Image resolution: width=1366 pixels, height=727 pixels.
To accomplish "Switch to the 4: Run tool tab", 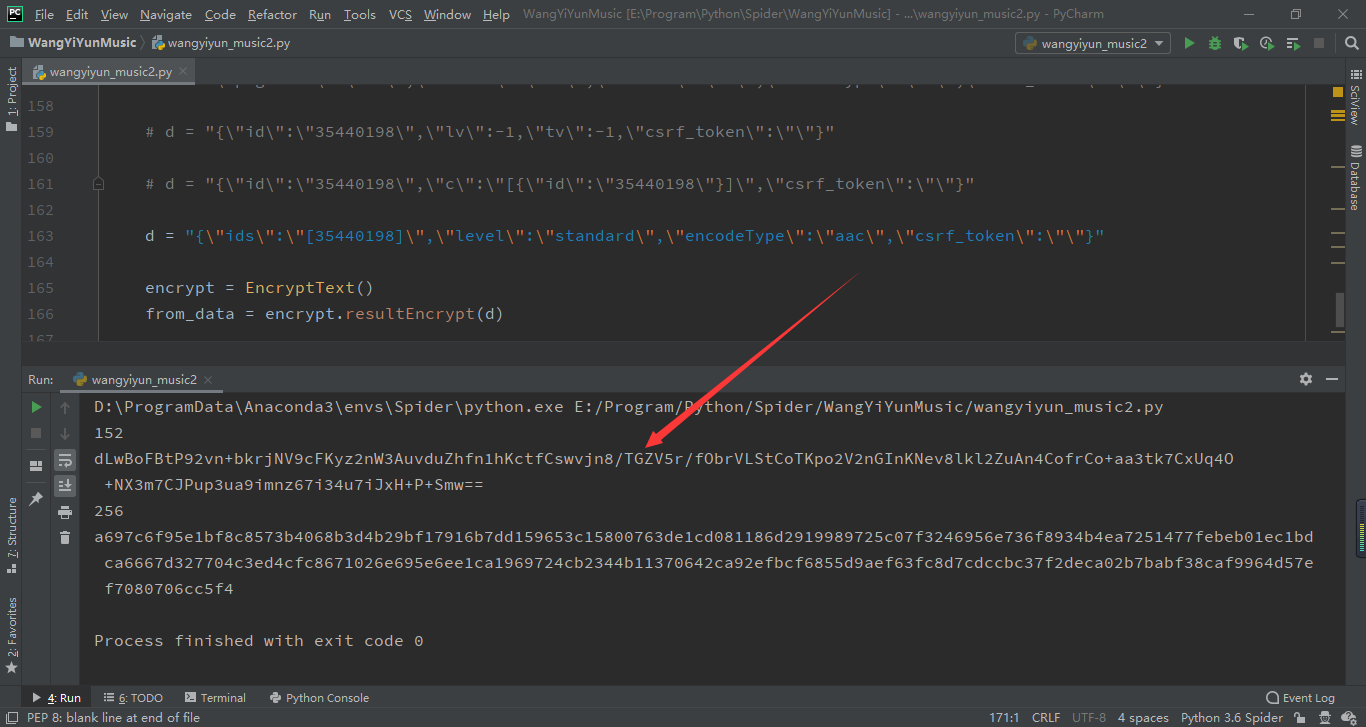I will click(x=57, y=698).
